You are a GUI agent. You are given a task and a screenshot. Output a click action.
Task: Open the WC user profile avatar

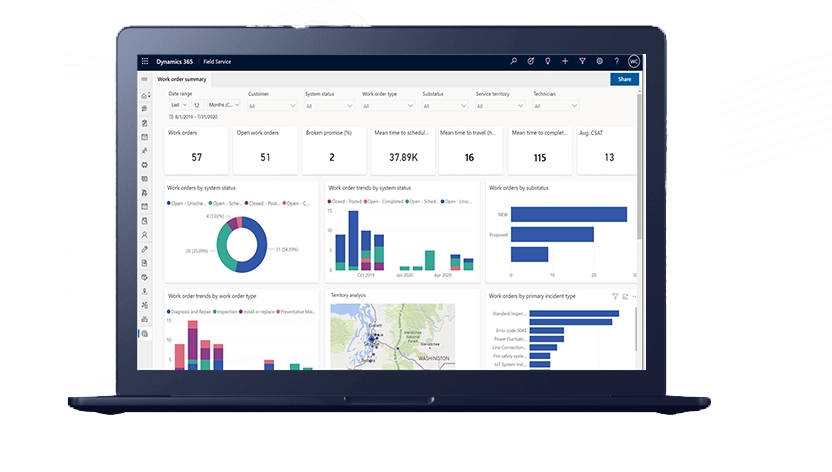click(x=633, y=61)
